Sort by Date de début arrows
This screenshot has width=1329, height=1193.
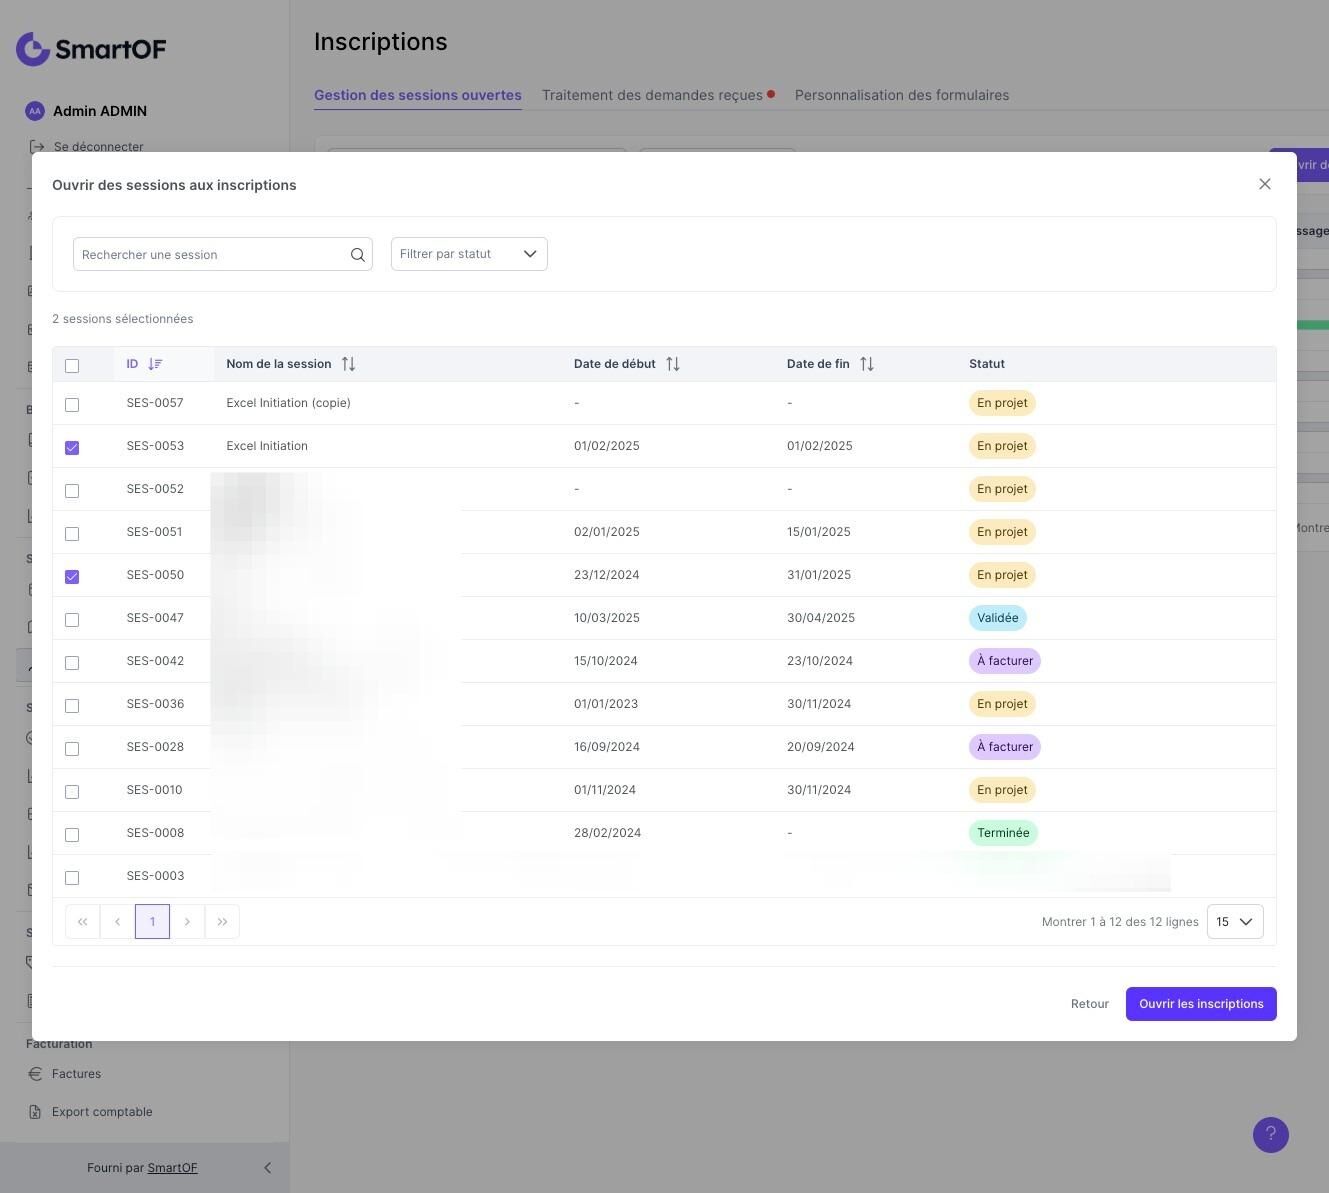[x=673, y=364]
